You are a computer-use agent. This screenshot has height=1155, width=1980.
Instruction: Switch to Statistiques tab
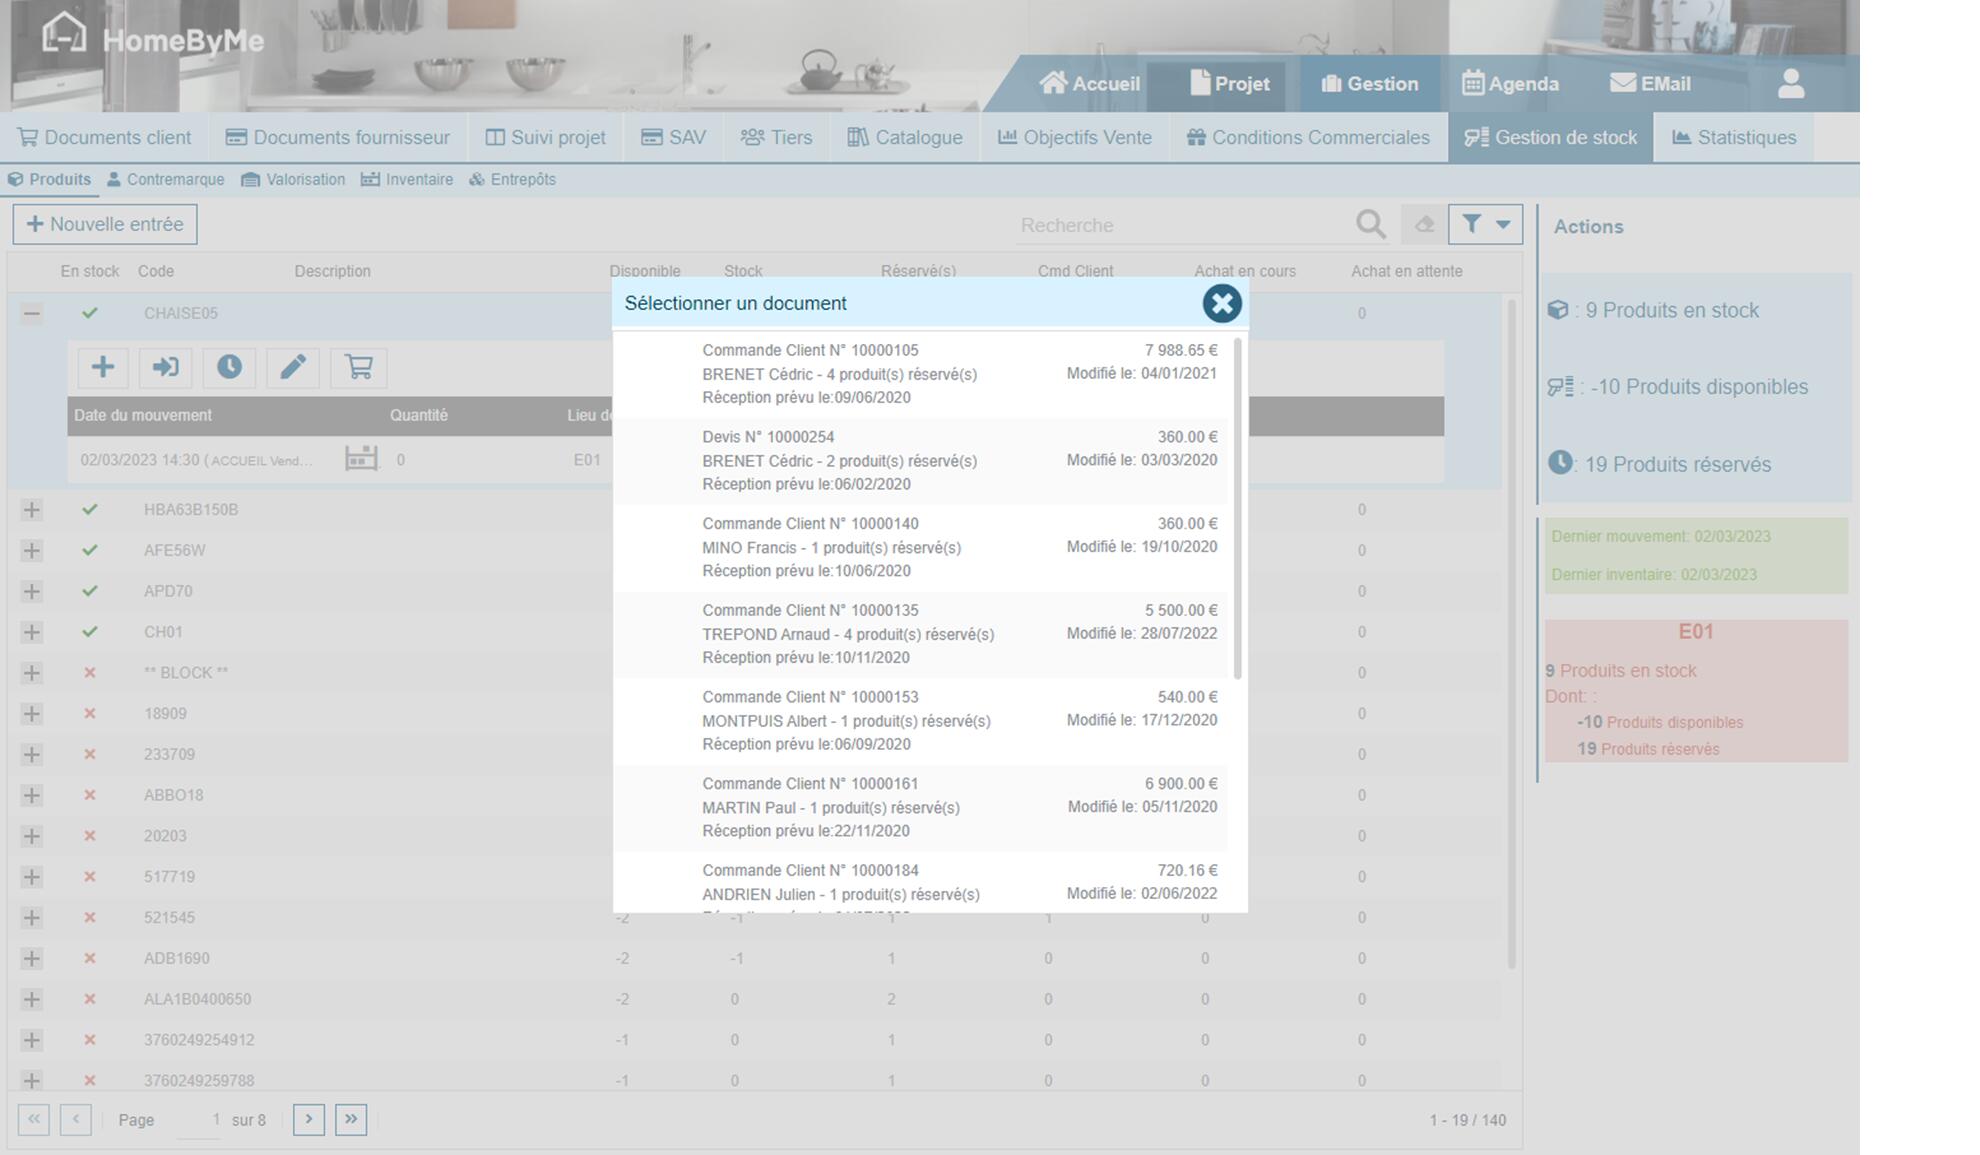tap(1733, 138)
